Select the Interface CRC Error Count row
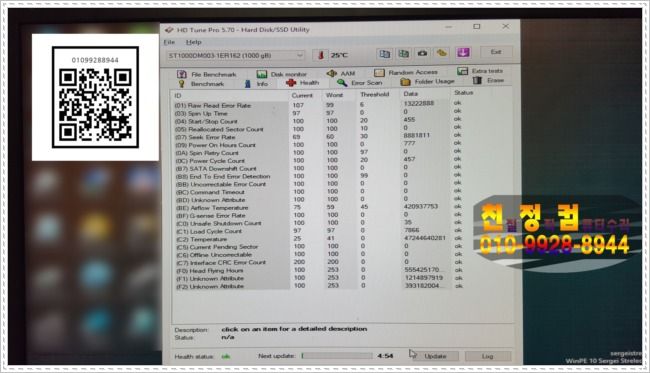The height and width of the screenshot is (373, 650). [x=318, y=262]
